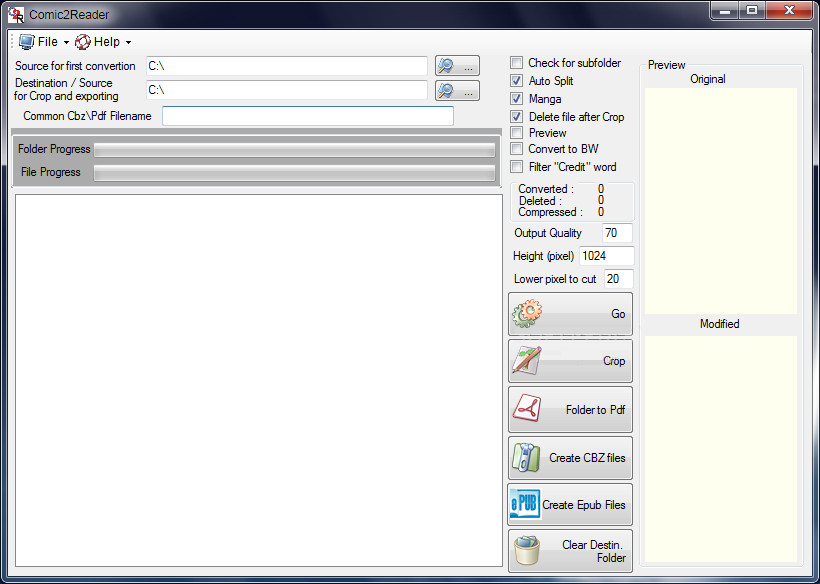Minimize the Comic2Reader window
820x584 pixels.
click(725, 10)
